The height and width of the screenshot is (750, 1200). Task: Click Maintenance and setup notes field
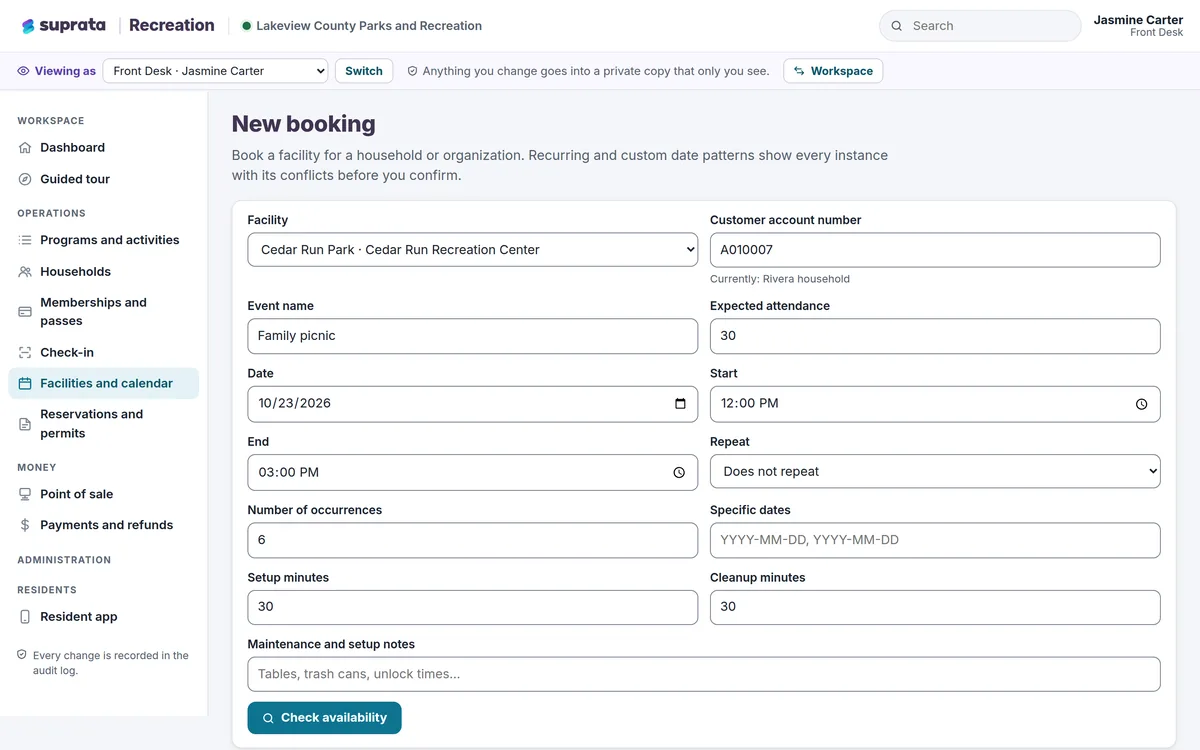tap(704, 674)
